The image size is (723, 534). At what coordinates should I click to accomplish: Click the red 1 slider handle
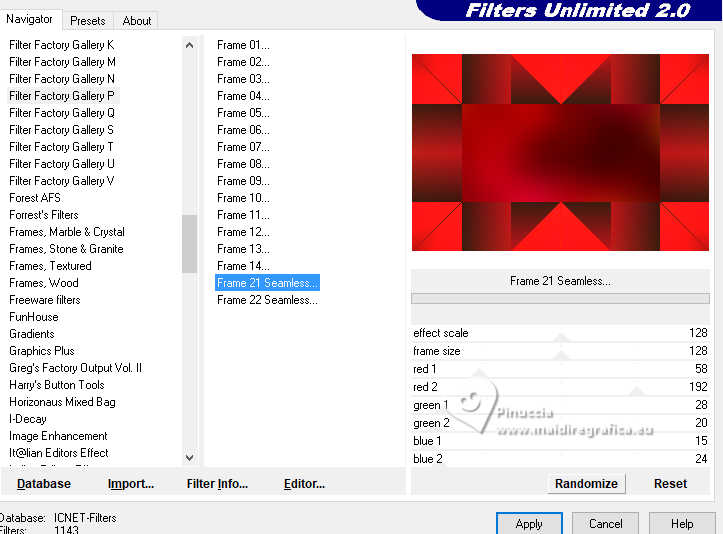tap(480, 373)
